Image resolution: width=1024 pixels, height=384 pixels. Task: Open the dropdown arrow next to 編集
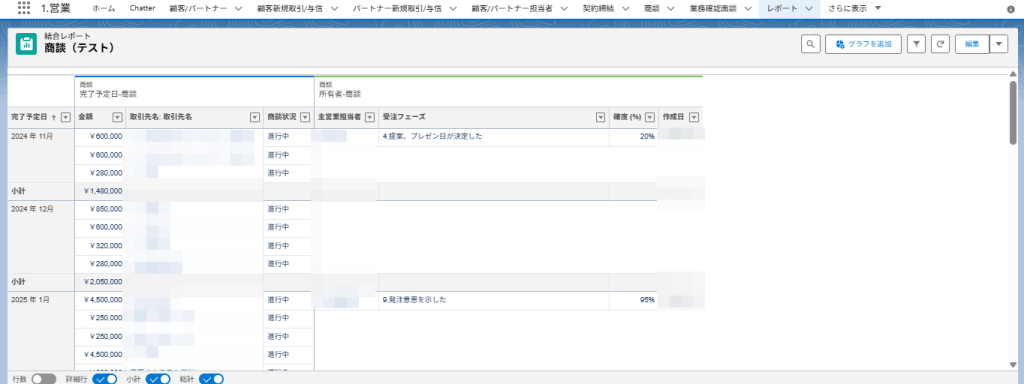(x=999, y=44)
